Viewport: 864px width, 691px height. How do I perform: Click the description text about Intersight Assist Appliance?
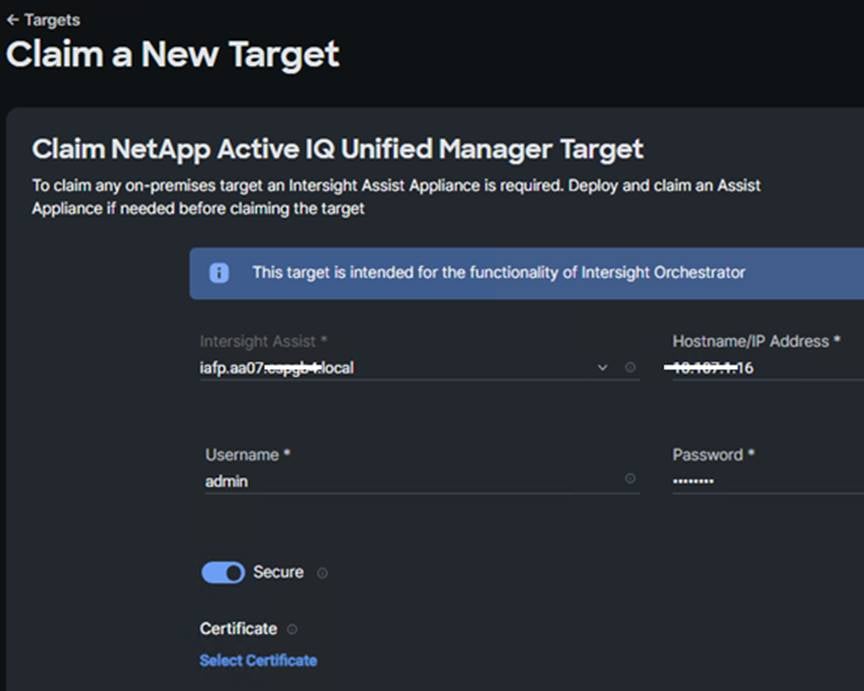point(396,197)
